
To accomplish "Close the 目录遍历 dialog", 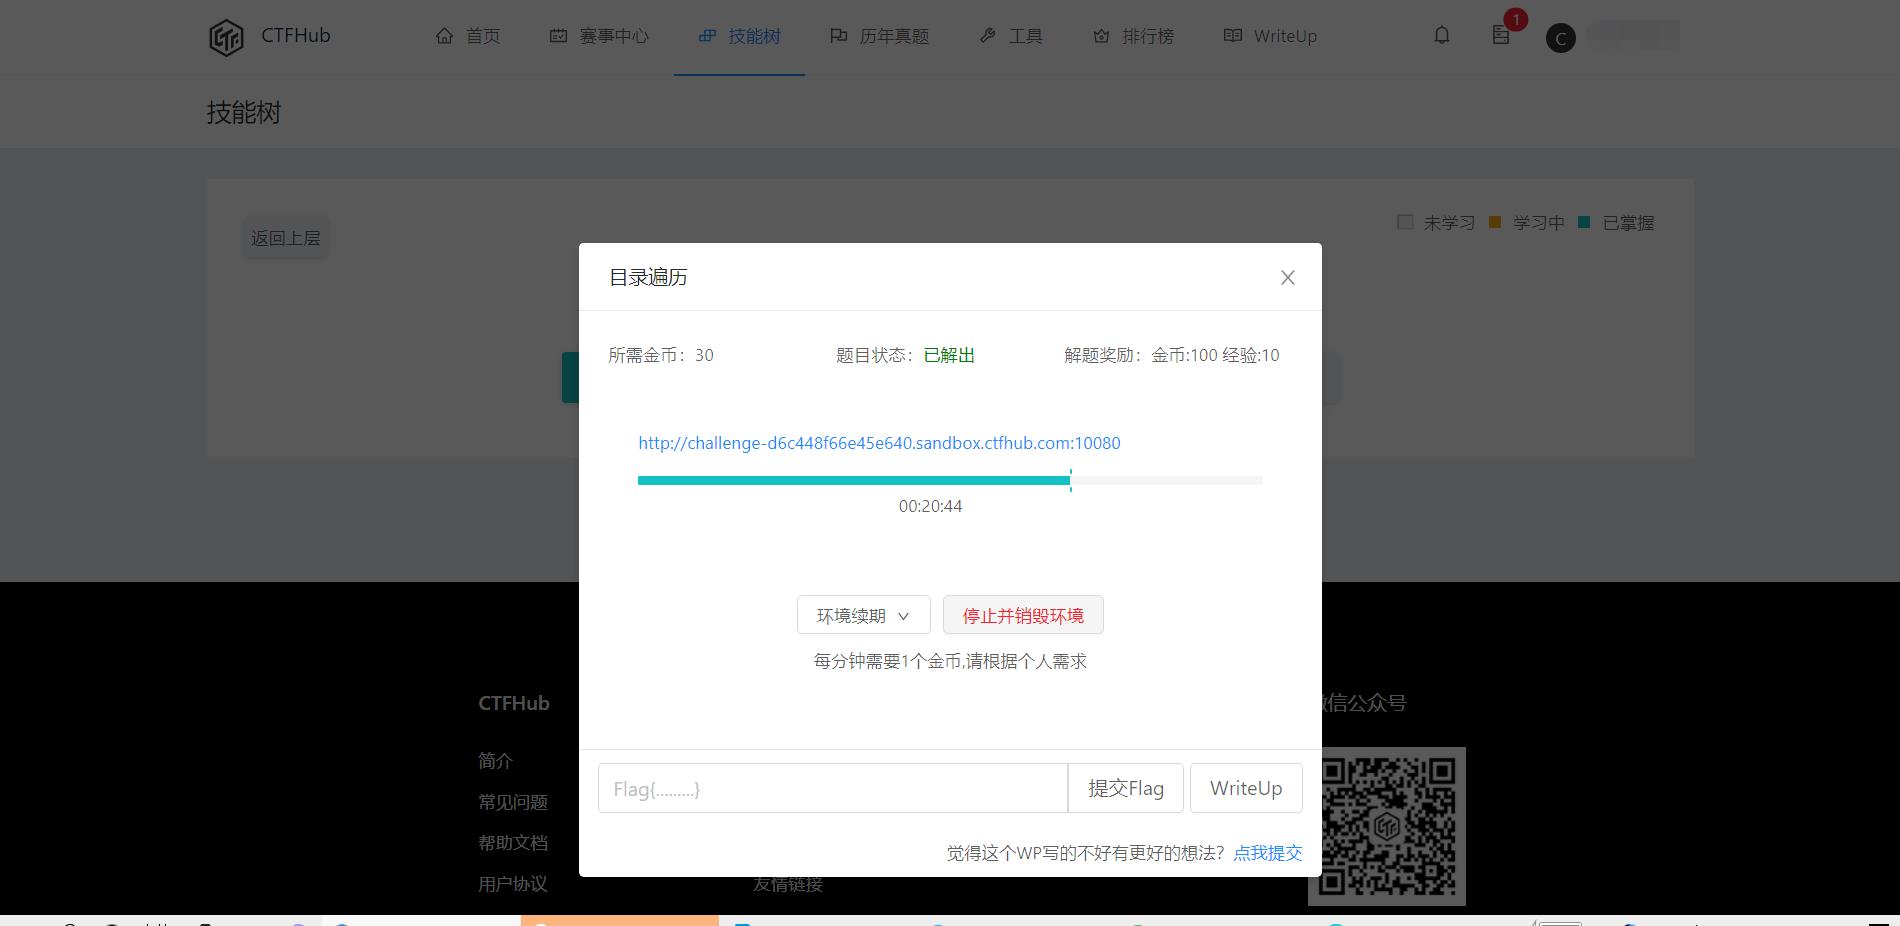I will click(1288, 278).
